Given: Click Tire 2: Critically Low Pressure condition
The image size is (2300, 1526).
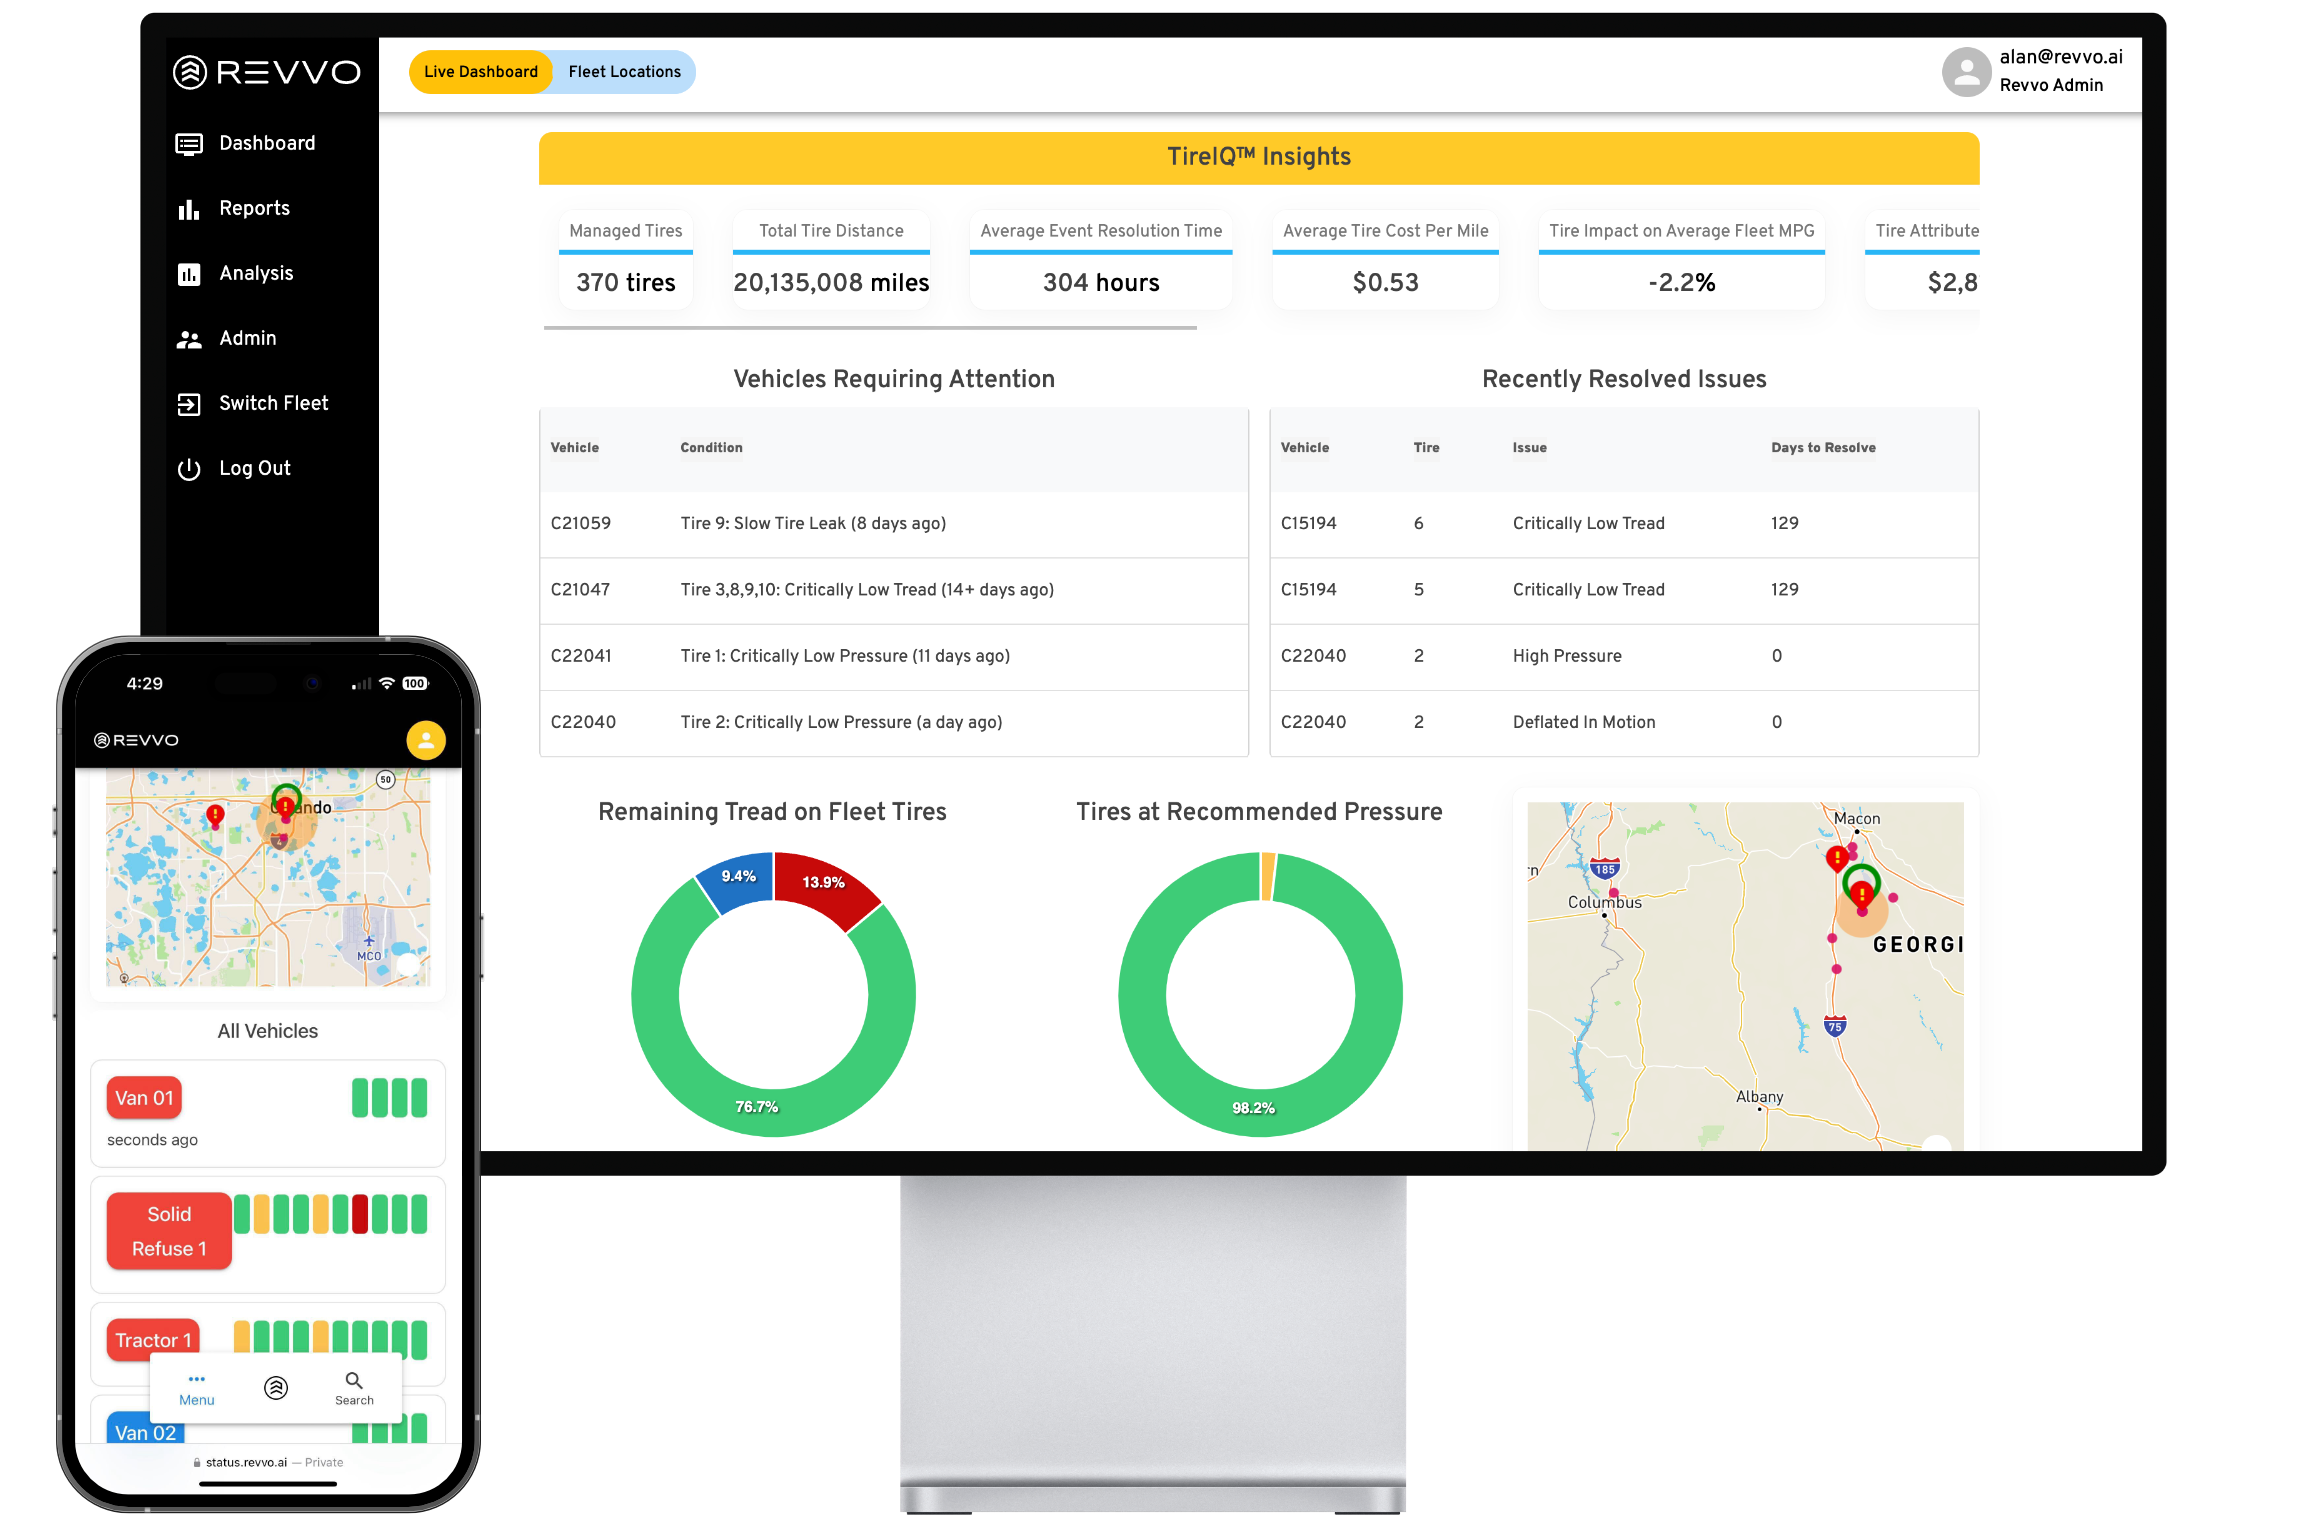Looking at the screenshot, I should point(841,722).
